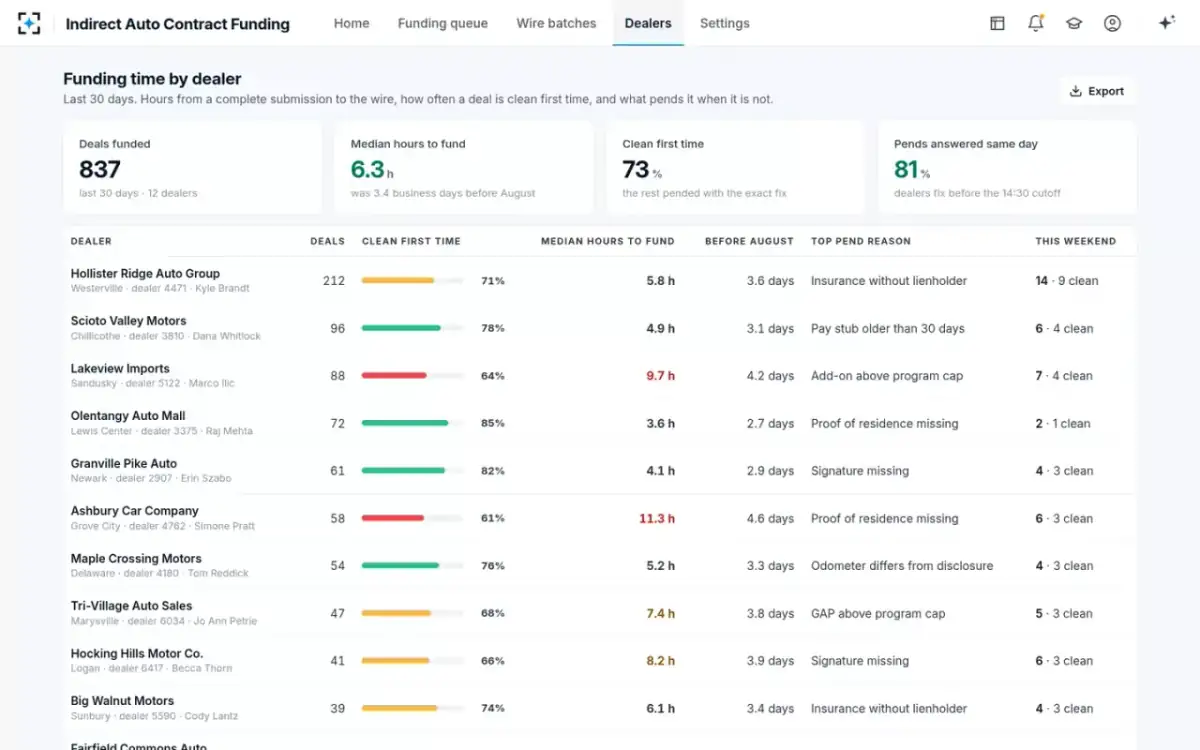Select the Clean first time 73% card
The height and width of the screenshot is (750, 1200).
736,168
